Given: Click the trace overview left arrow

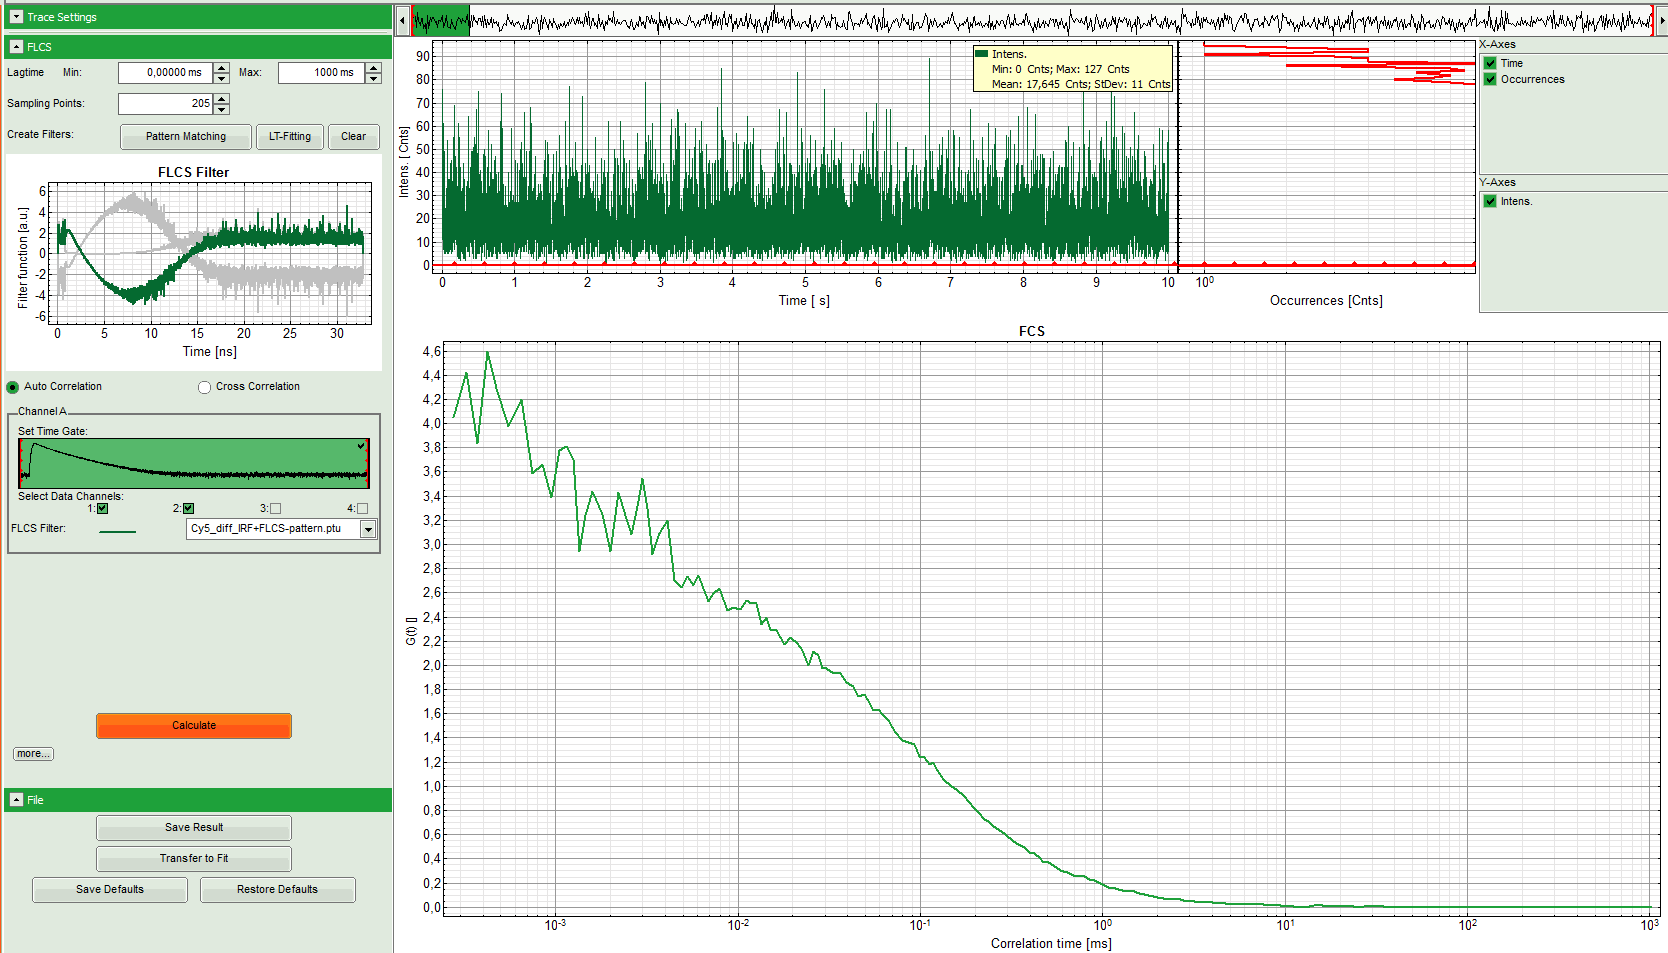Looking at the screenshot, I should click(403, 20).
